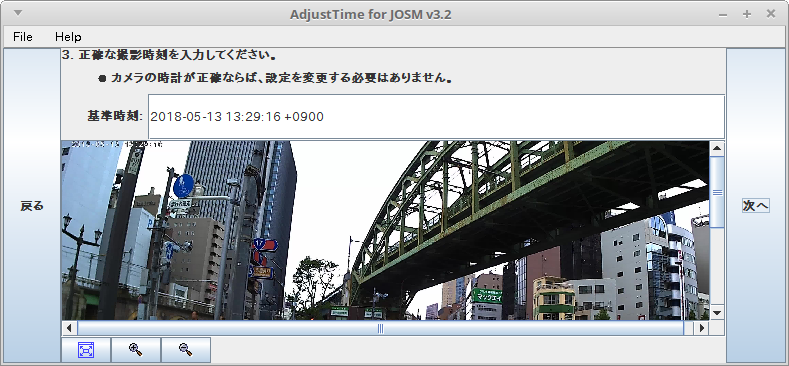Click the horizontal scrollbar thumb
This screenshot has height=366, width=789.
tap(380, 328)
